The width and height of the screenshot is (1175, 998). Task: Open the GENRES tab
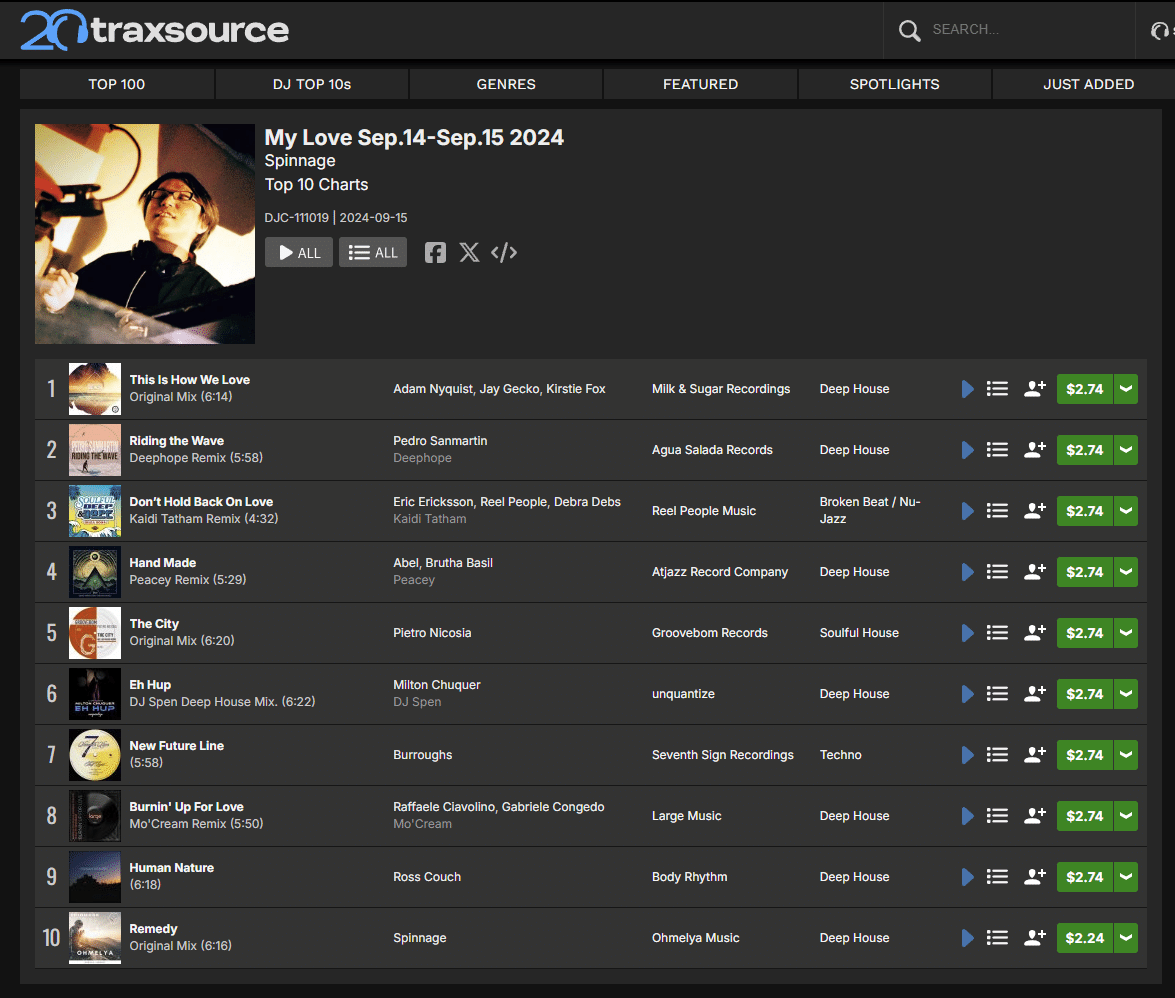tap(506, 84)
